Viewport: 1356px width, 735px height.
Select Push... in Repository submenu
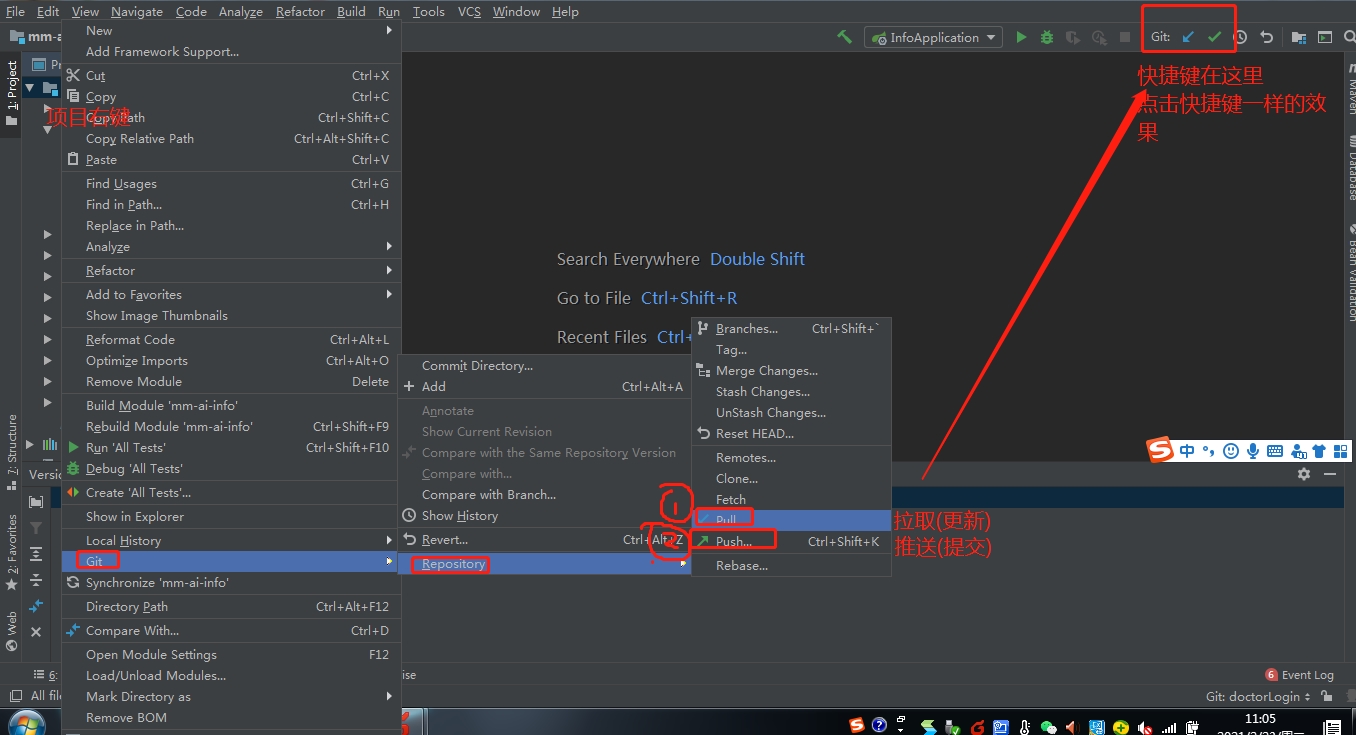(x=791, y=541)
